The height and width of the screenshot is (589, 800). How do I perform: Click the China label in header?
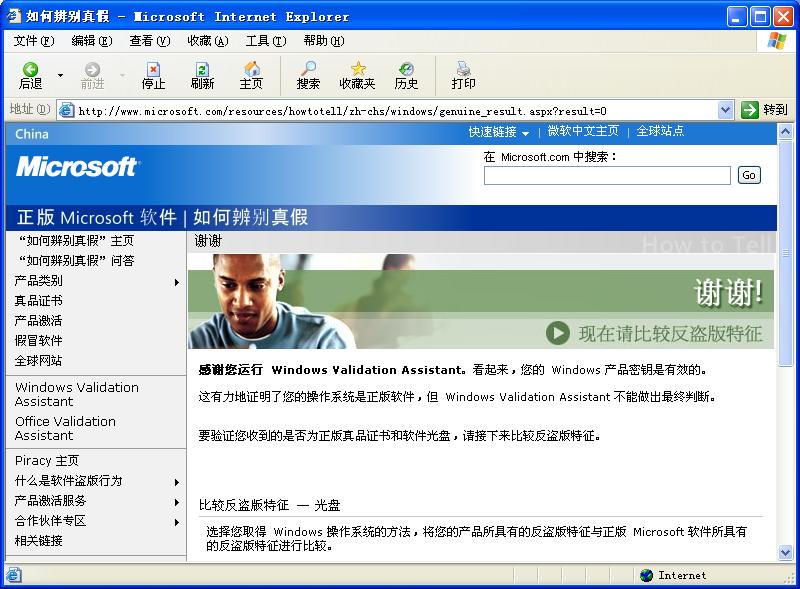point(32,134)
